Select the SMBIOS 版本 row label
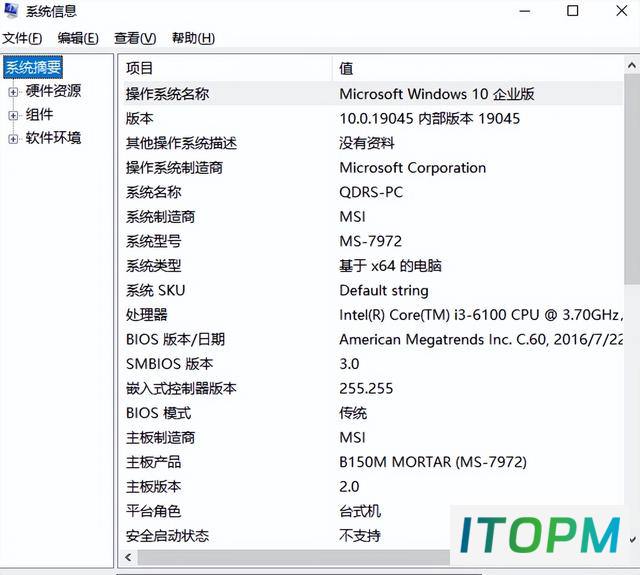 (x=169, y=364)
